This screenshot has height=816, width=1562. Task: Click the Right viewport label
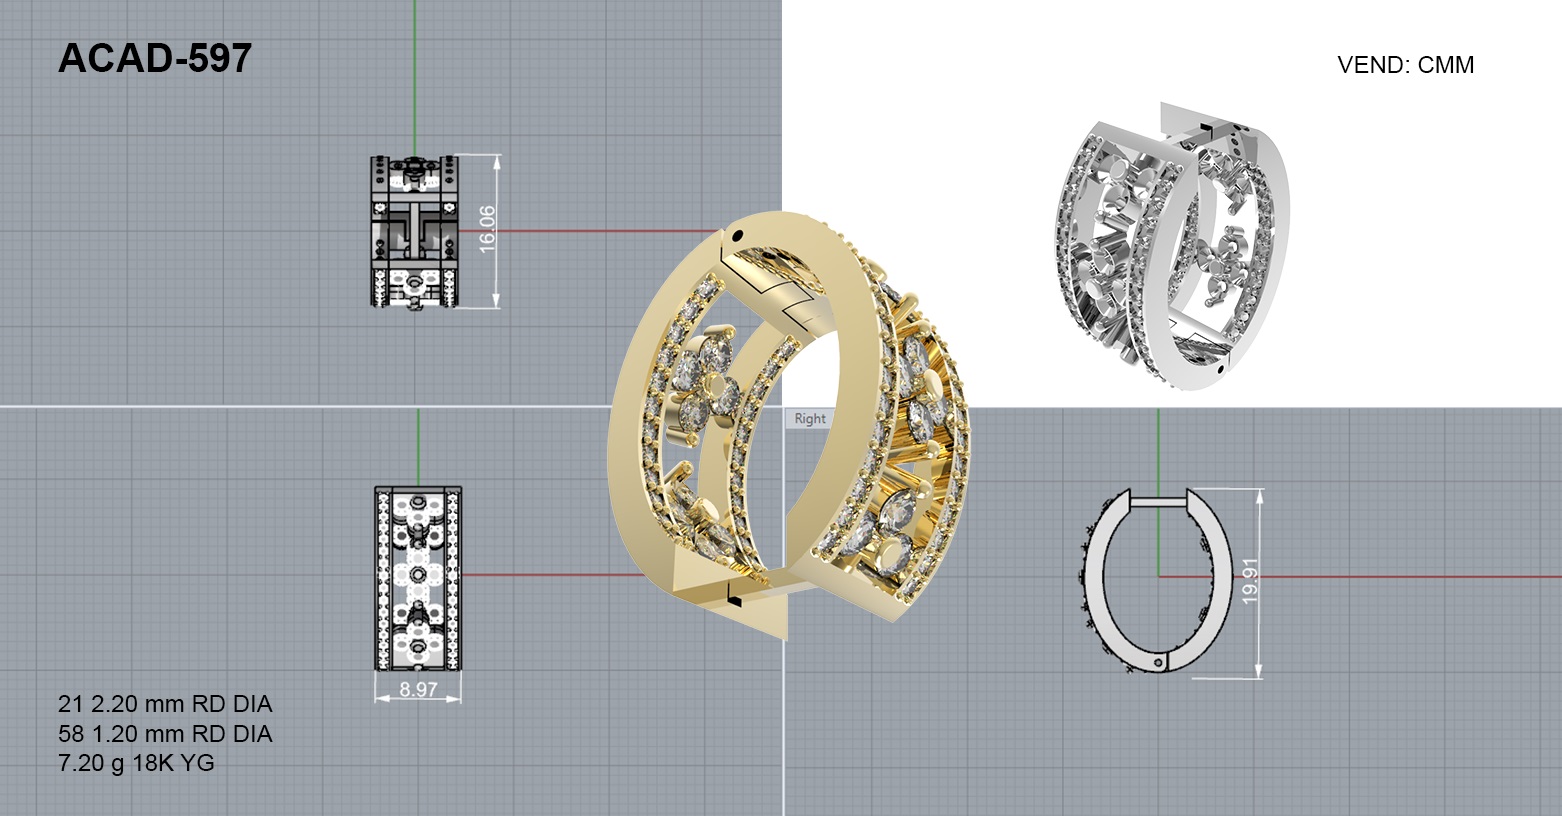810,419
